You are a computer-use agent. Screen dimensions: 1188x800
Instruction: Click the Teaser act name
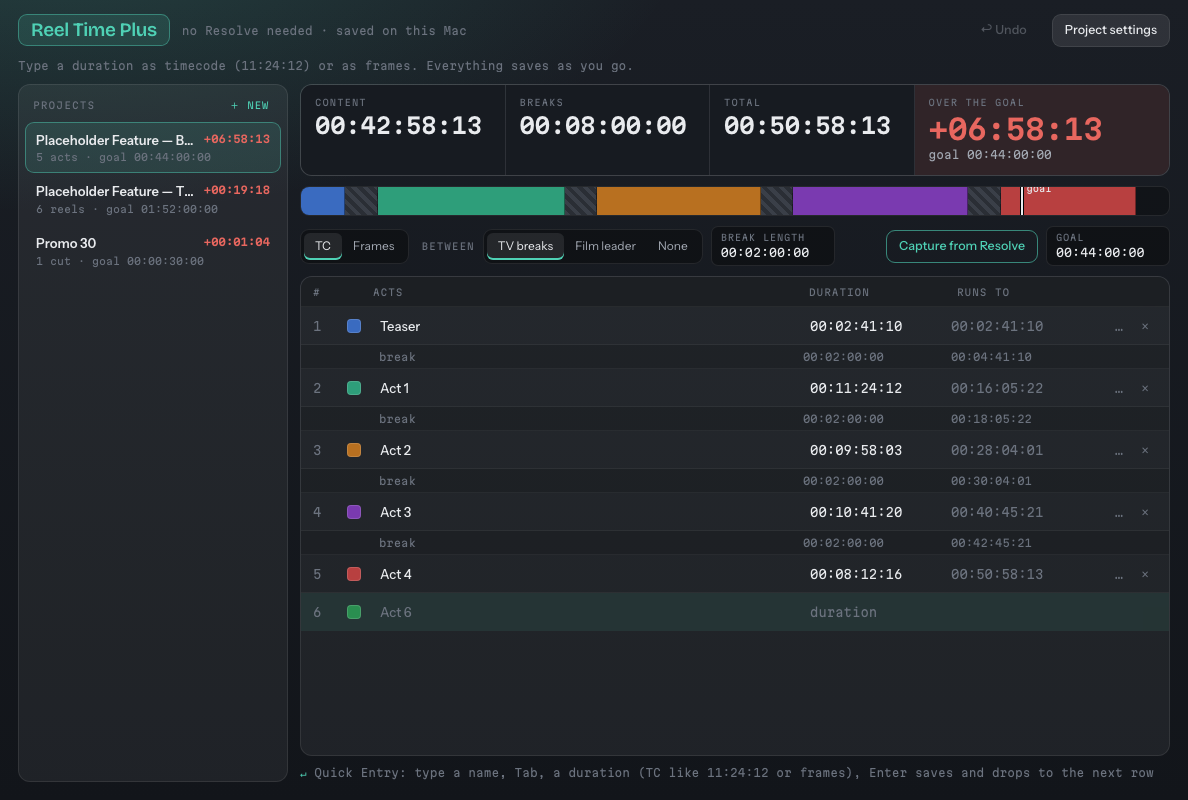point(400,327)
